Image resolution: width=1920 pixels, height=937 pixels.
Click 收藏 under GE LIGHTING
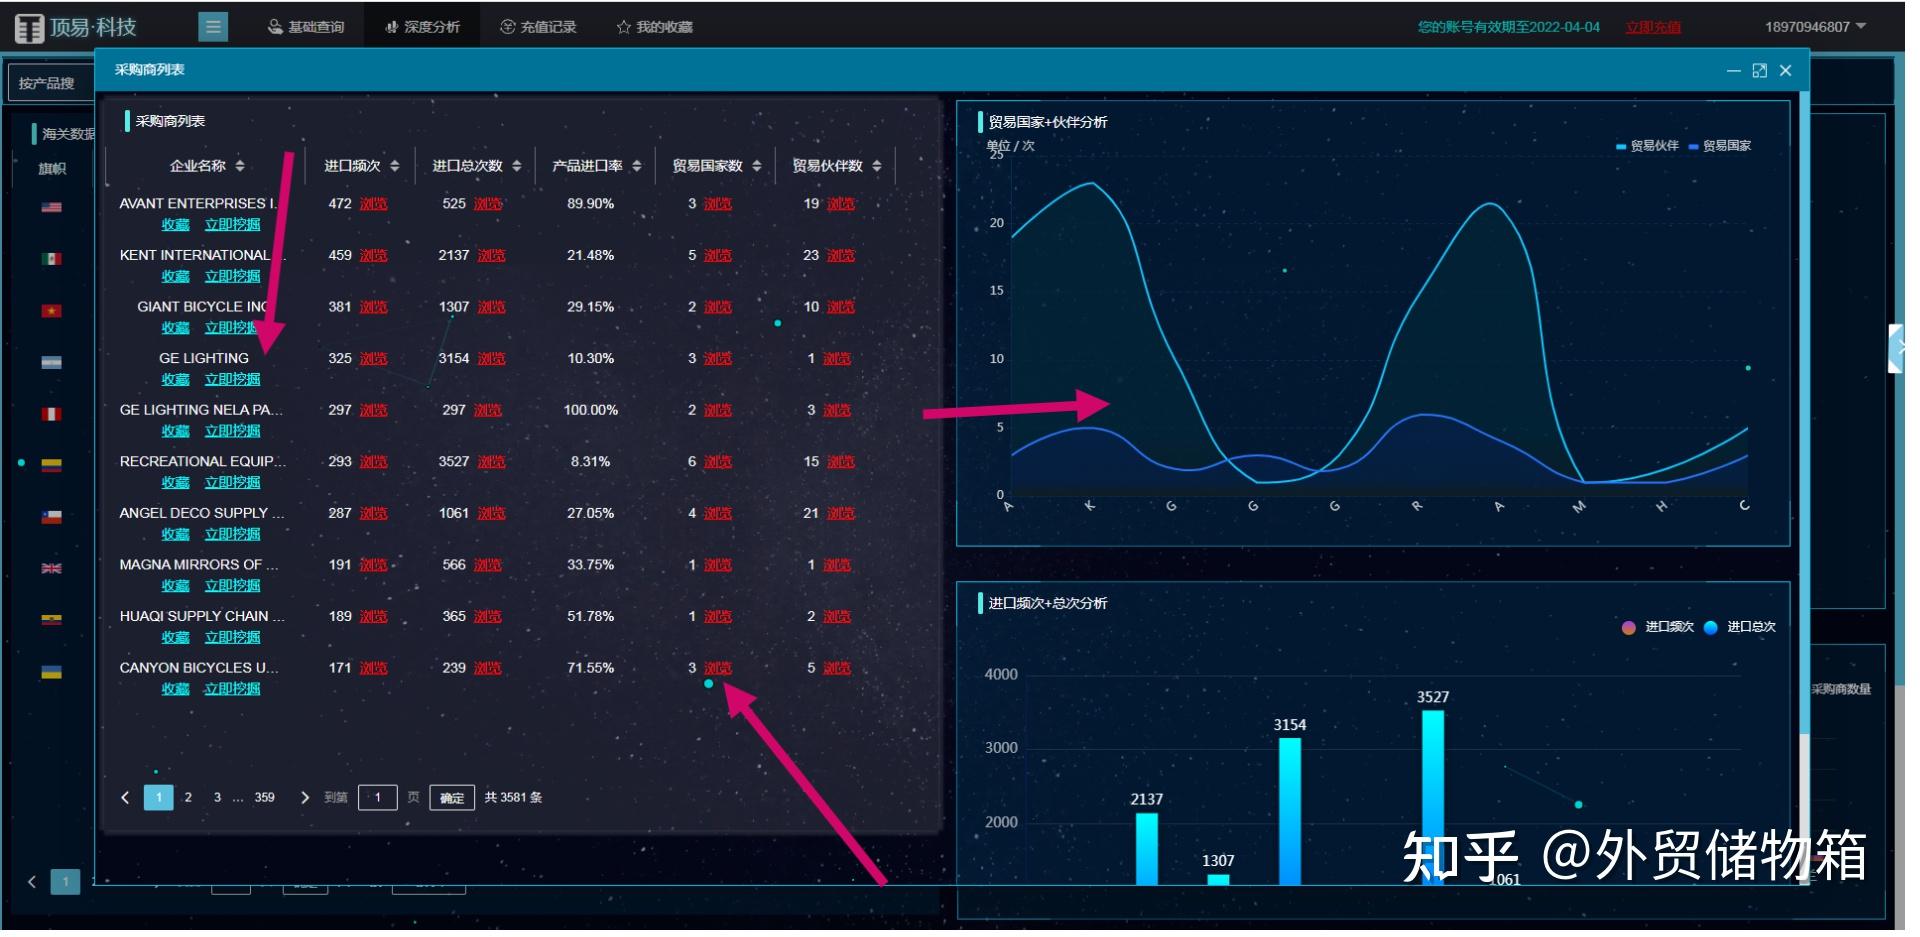(176, 380)
